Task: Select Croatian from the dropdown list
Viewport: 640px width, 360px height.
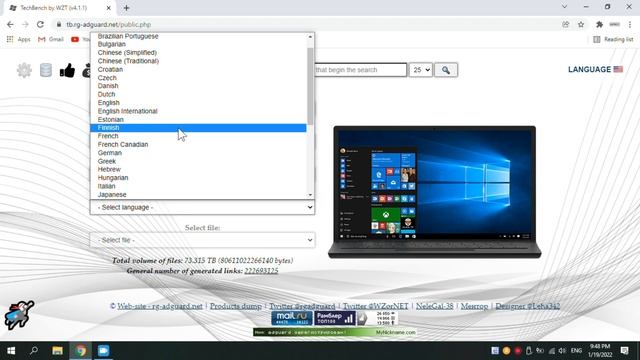Action: click(198, 69)
